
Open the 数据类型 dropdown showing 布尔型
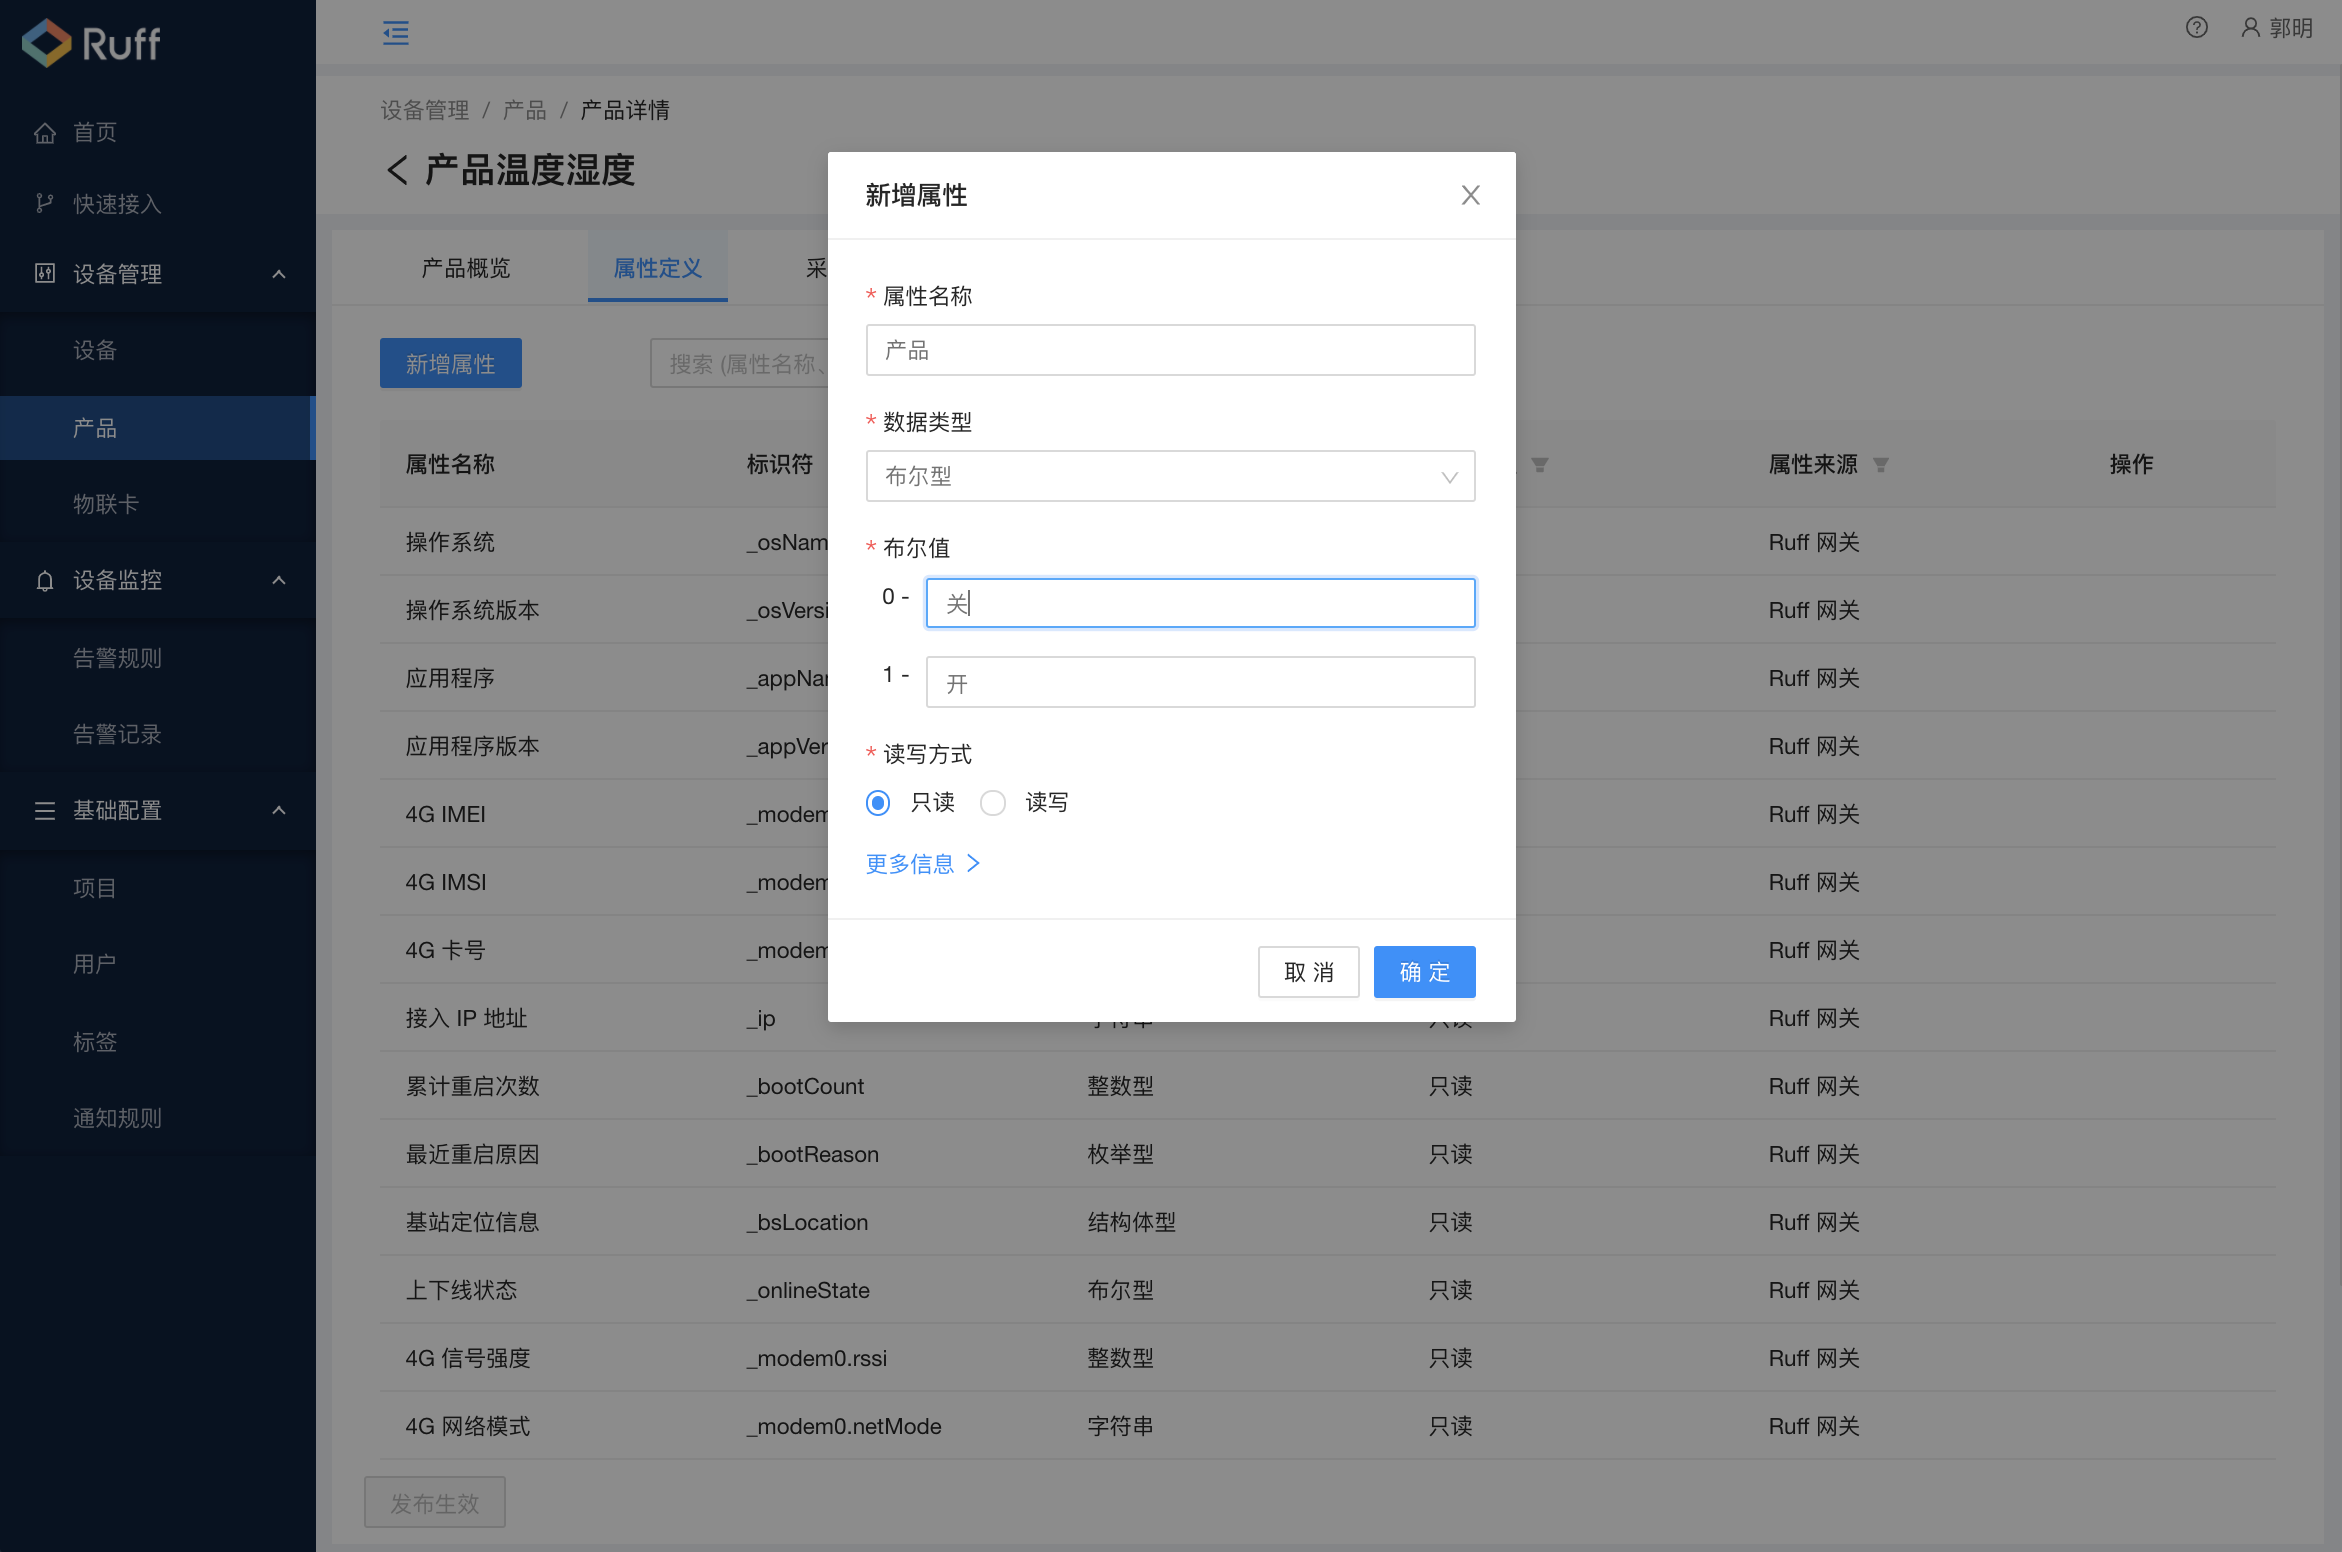(1170, 476)
